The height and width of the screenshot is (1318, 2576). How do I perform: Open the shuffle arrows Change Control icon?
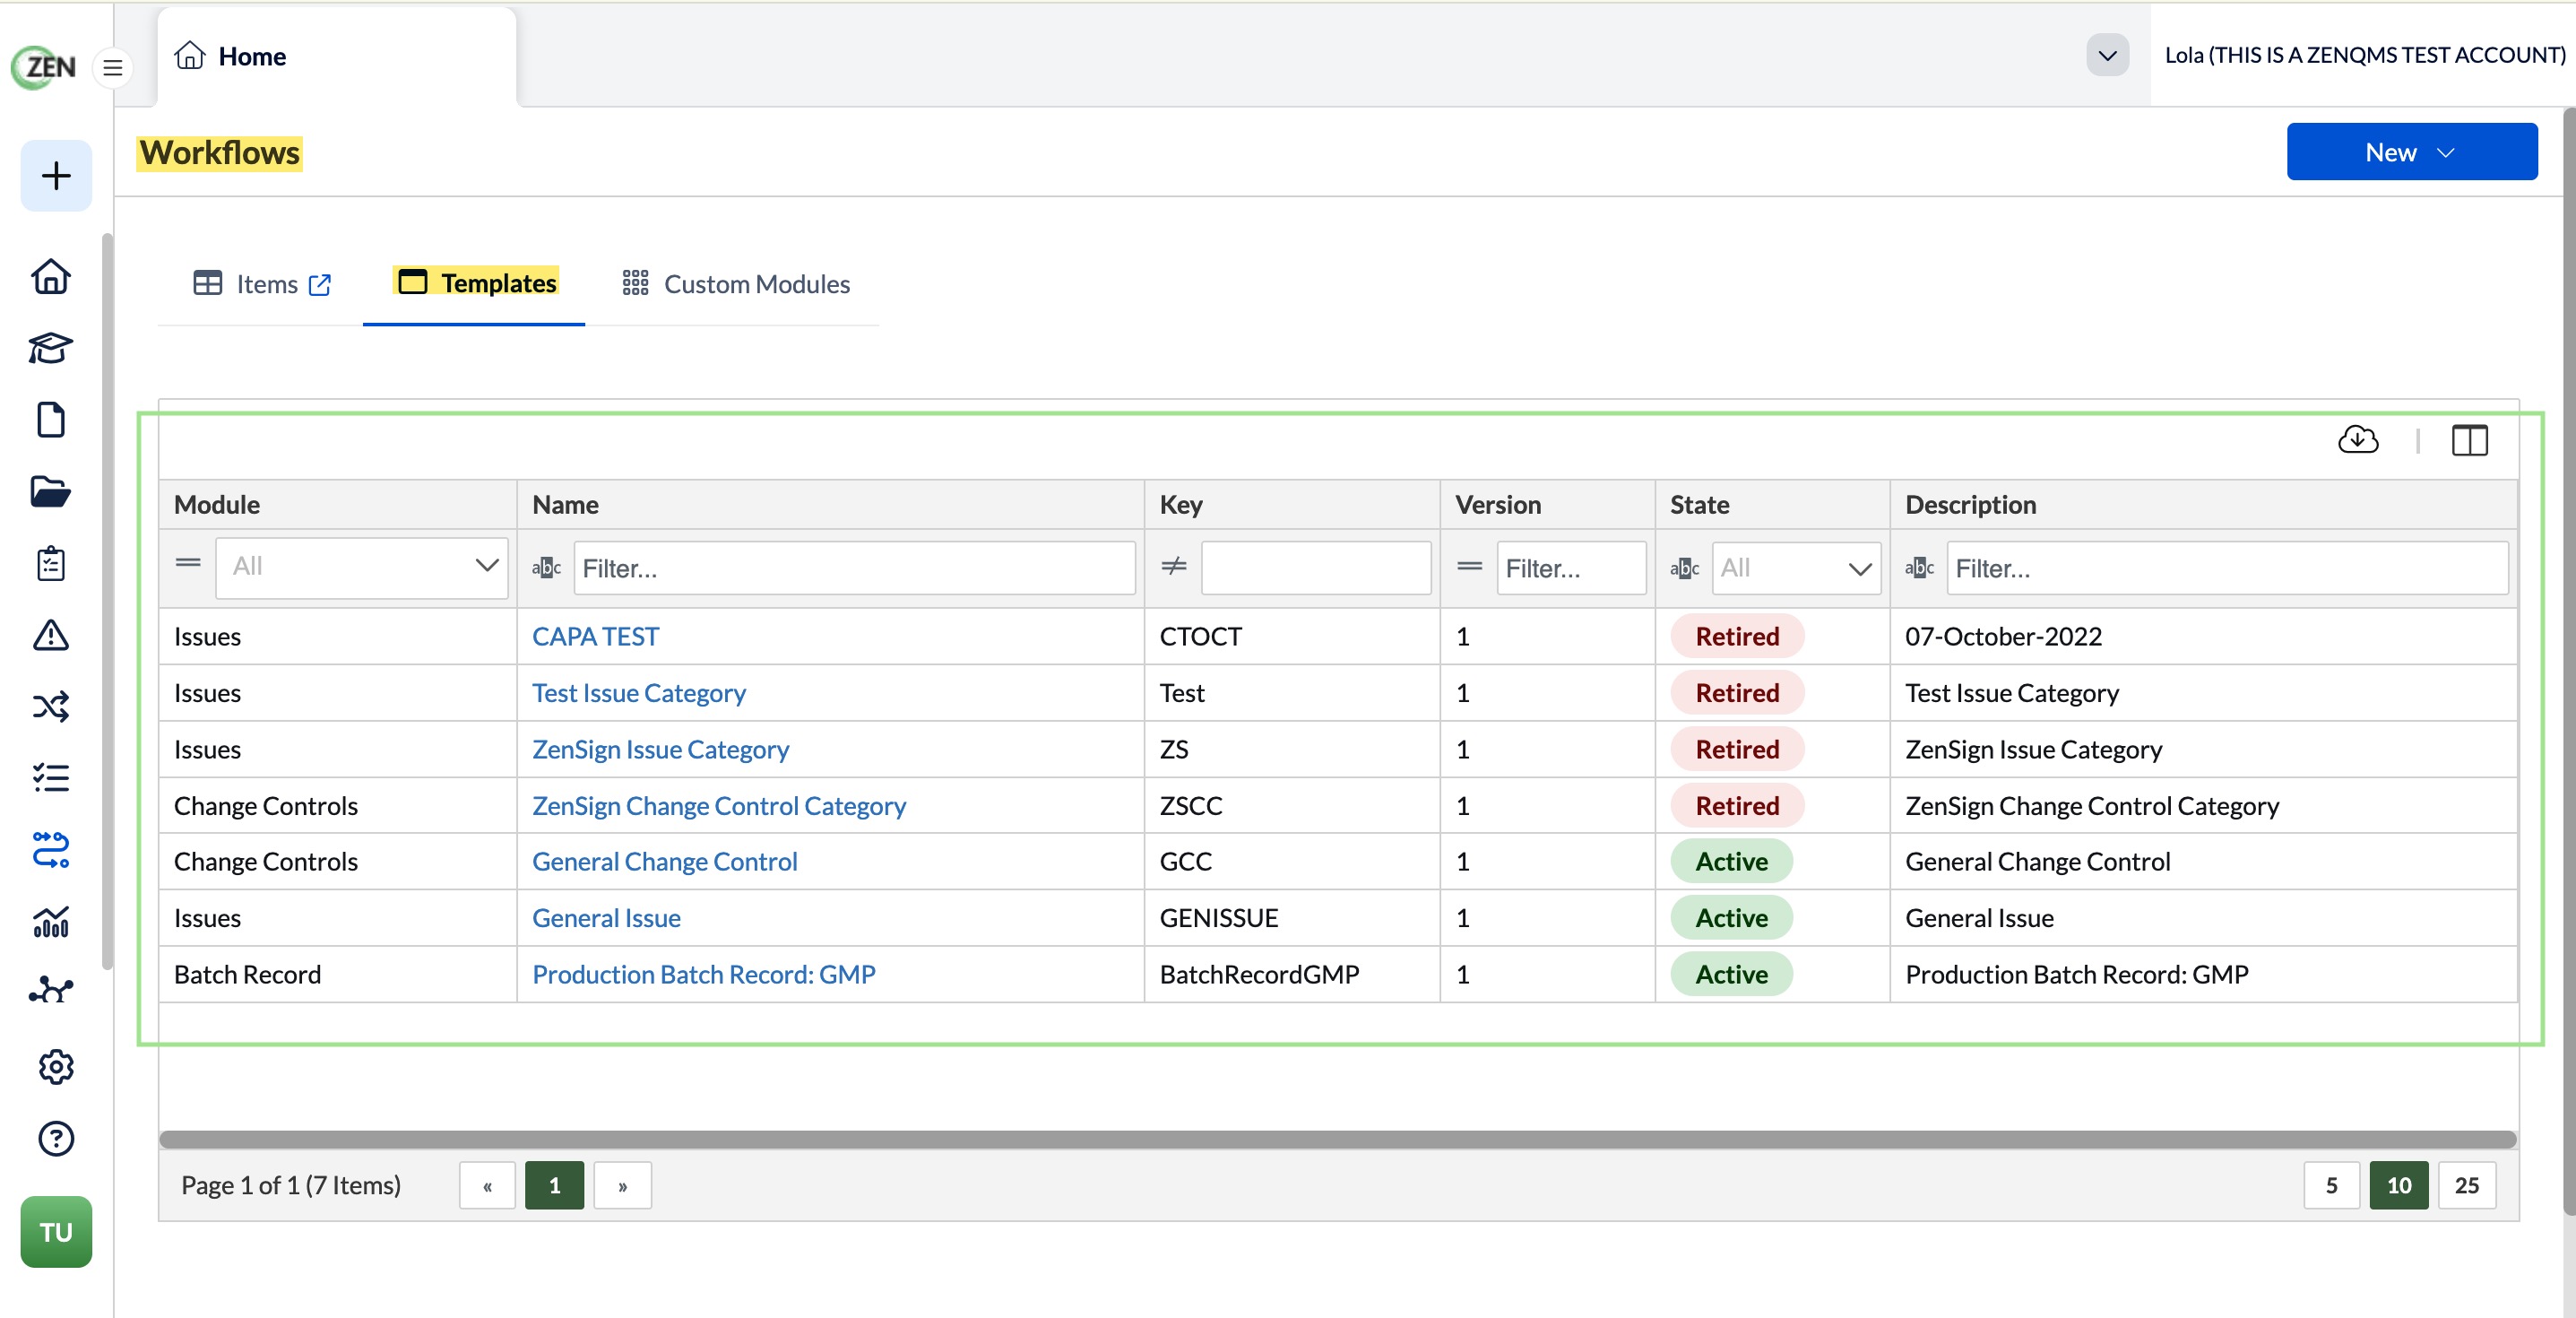(51, 707)
